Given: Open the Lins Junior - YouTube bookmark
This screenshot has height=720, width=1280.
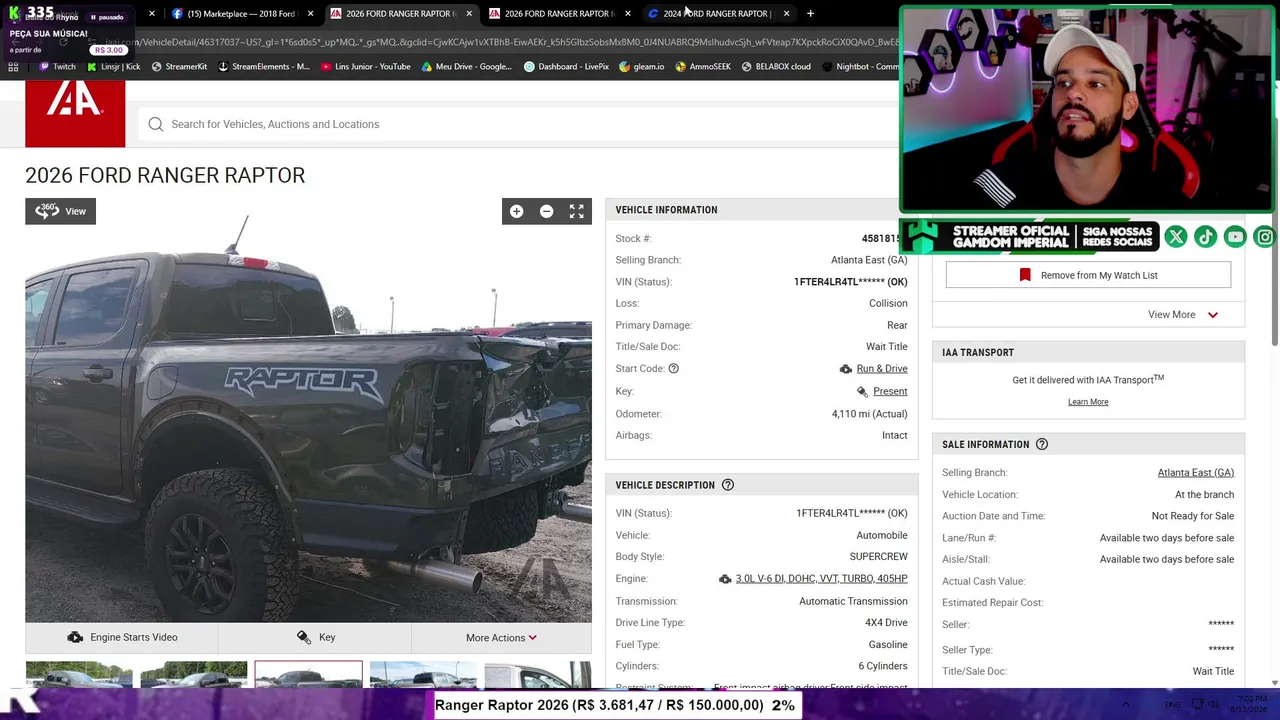Looking at the screenshot, I should coord(365,67).
